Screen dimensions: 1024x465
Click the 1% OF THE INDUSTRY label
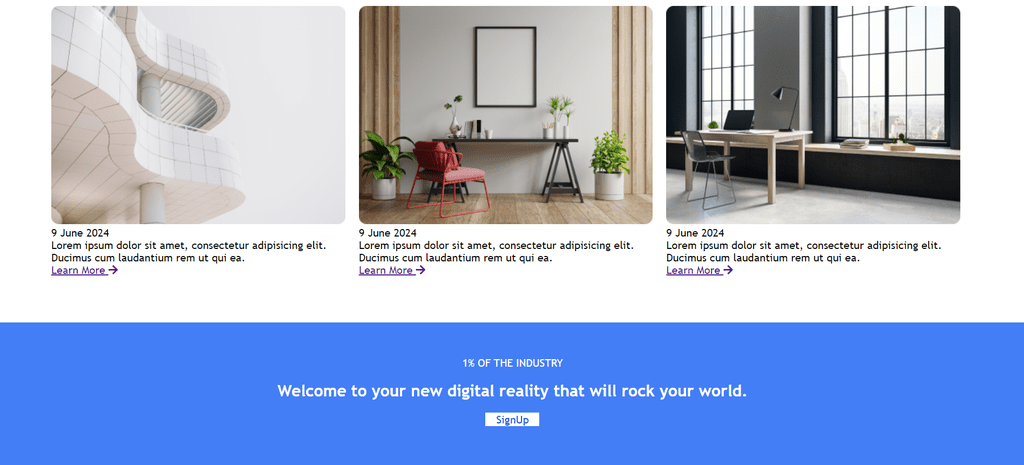pos(513,363)
